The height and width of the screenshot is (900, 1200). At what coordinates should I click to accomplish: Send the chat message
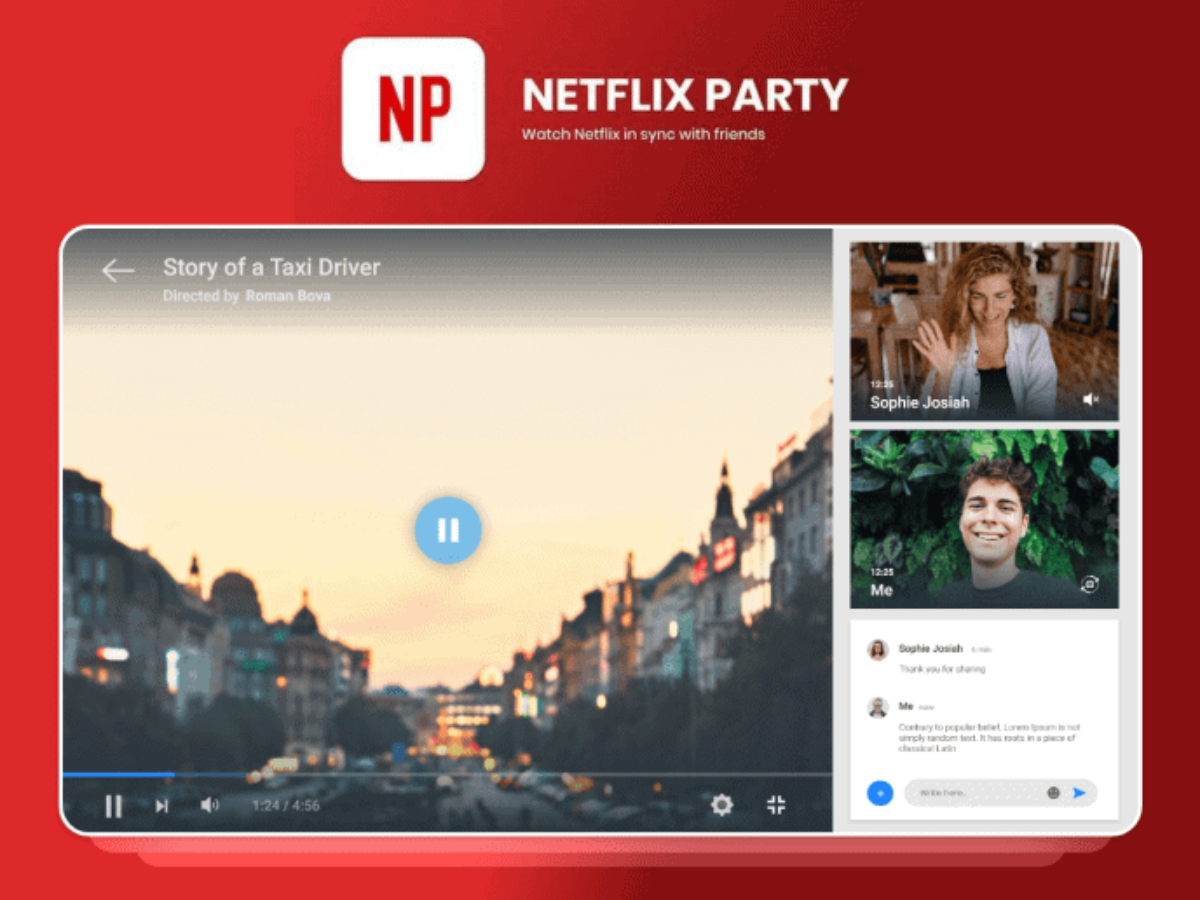1079,793
